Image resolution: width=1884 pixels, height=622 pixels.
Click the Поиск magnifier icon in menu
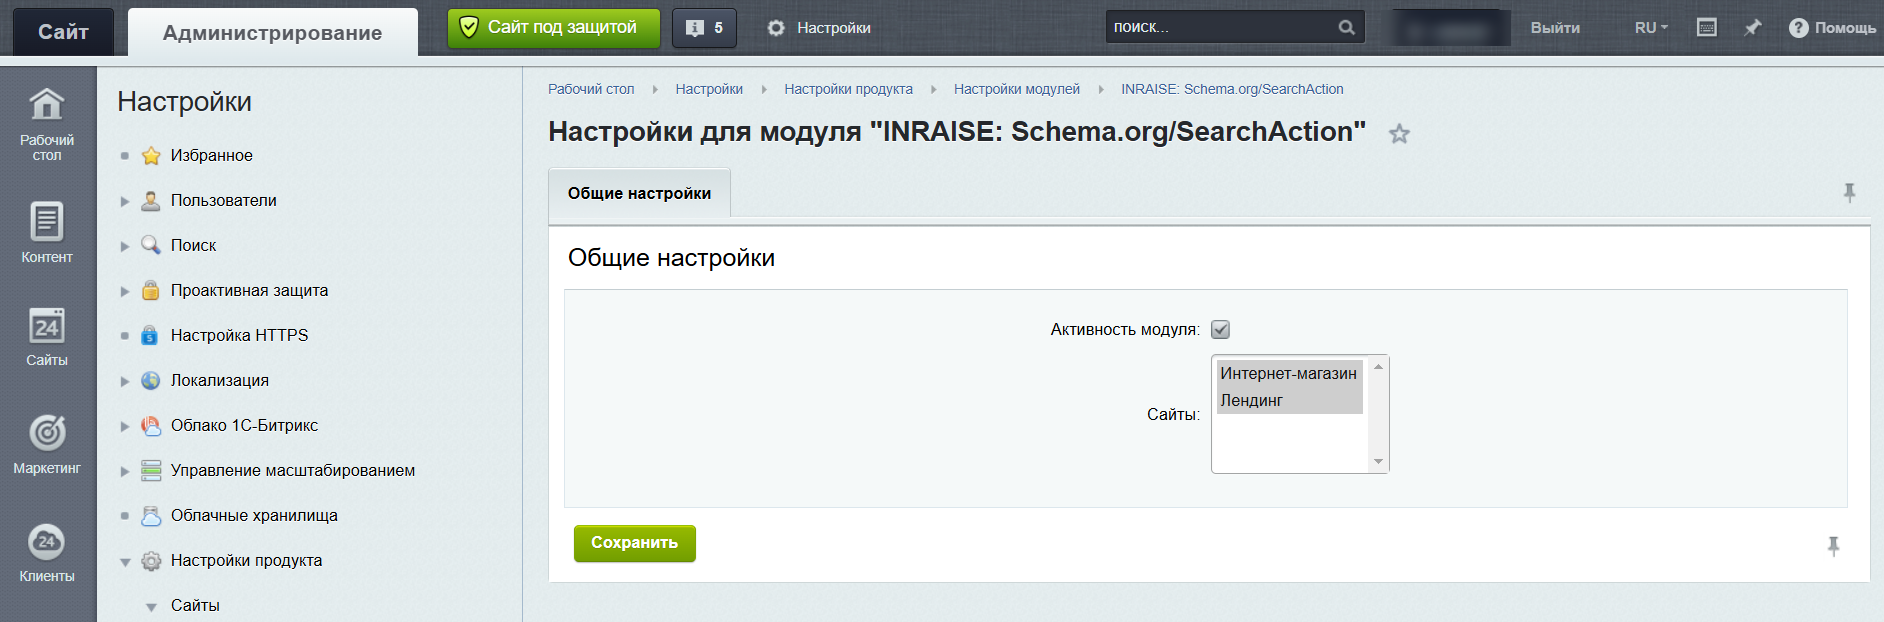151,245
